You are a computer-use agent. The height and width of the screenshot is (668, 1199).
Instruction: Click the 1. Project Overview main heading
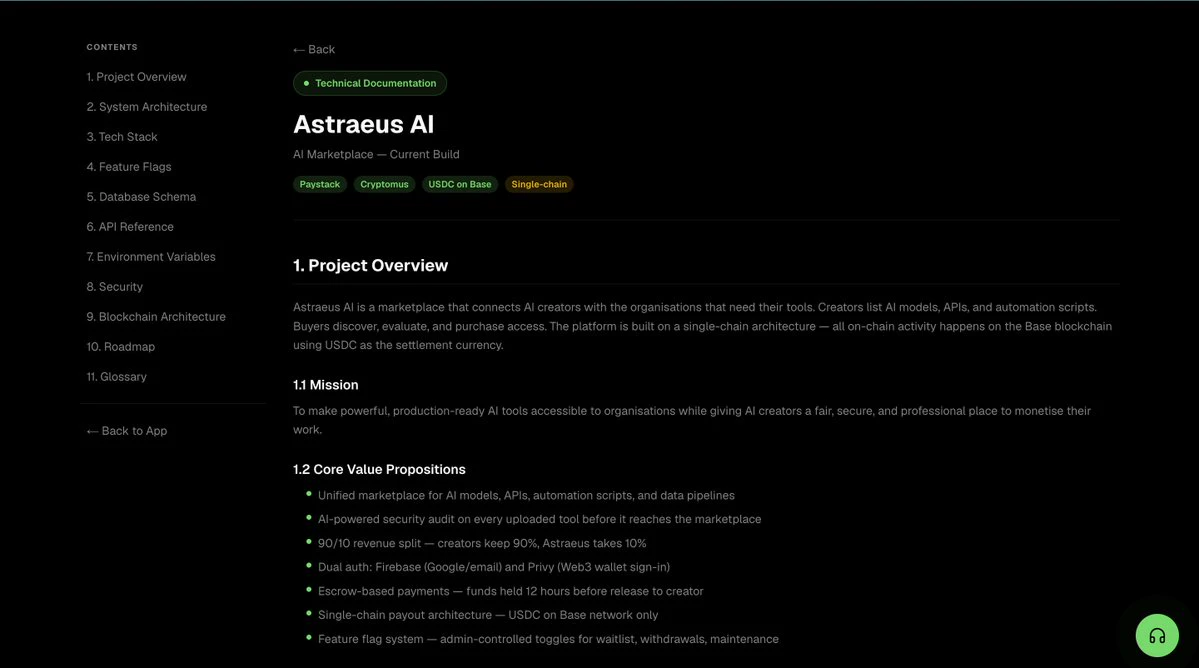(370, 265)
